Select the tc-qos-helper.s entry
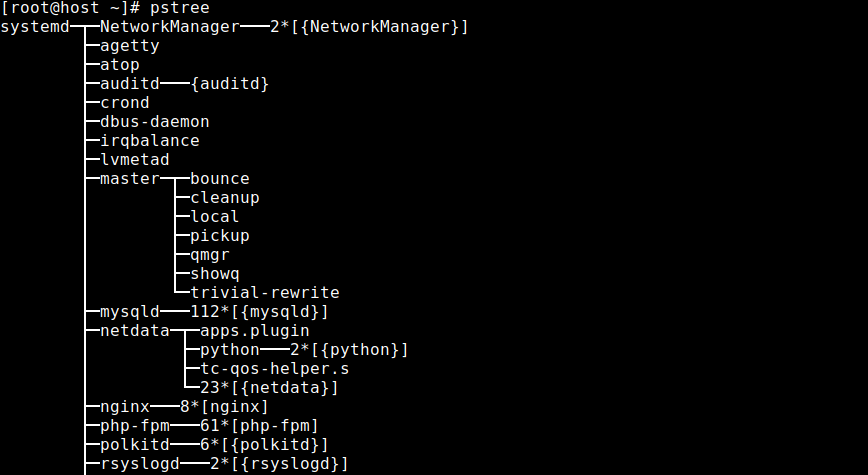The width and height of the screenshot is (868, 475). coord(275,369)
